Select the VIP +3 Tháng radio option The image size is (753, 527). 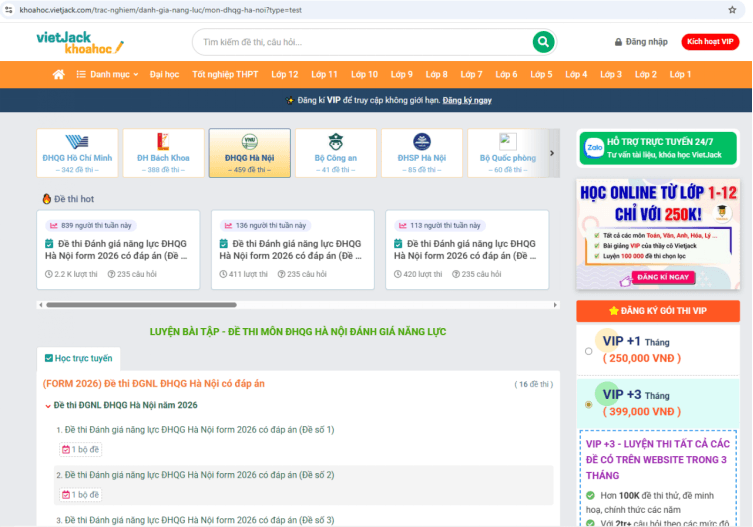click(x=589, y=404)
